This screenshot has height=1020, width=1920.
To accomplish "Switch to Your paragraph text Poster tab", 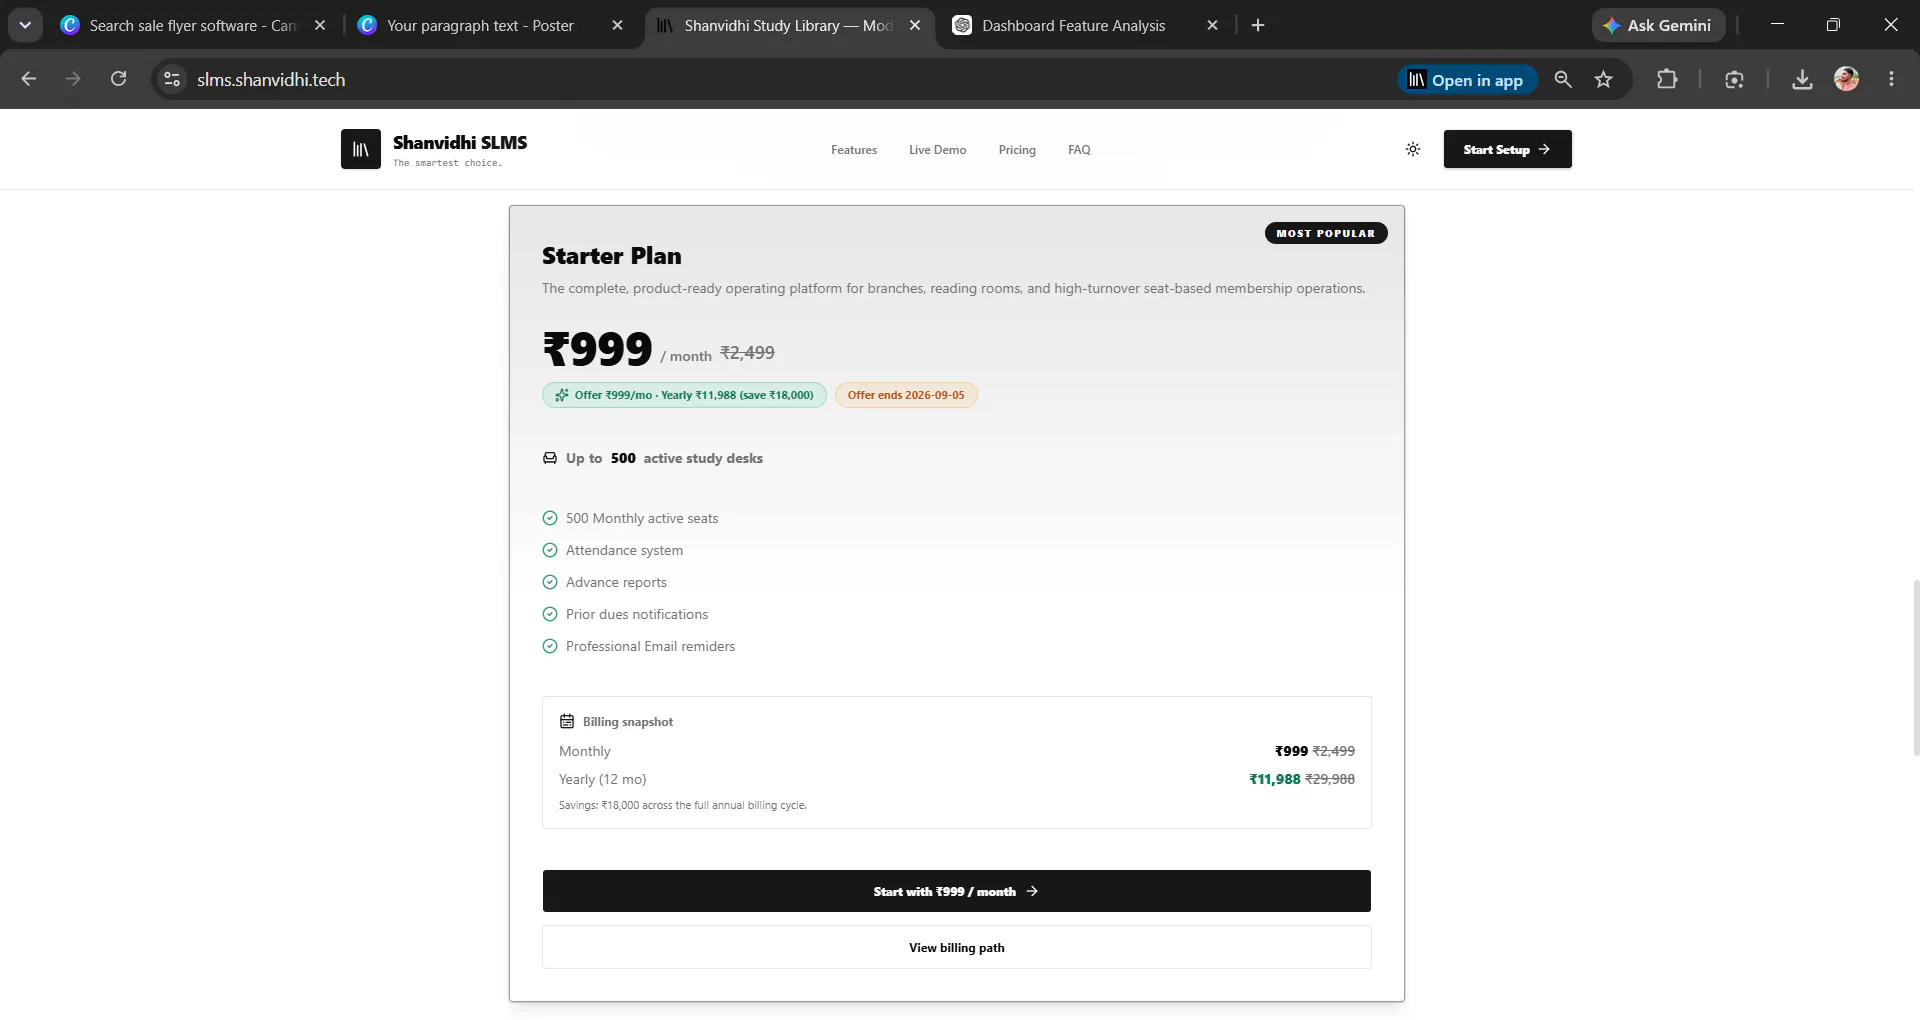I will [x=480, y=25].
